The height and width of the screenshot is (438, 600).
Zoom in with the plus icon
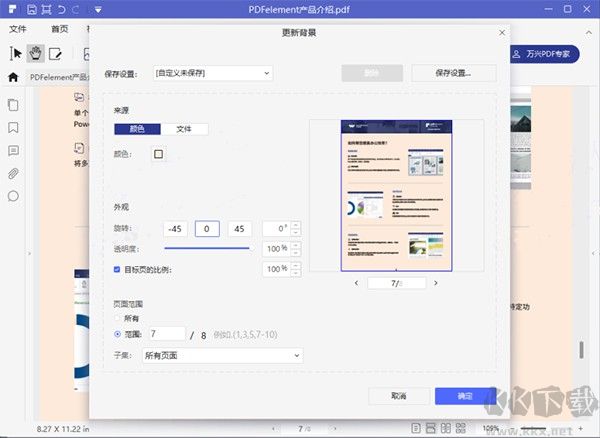click(581, 428)
